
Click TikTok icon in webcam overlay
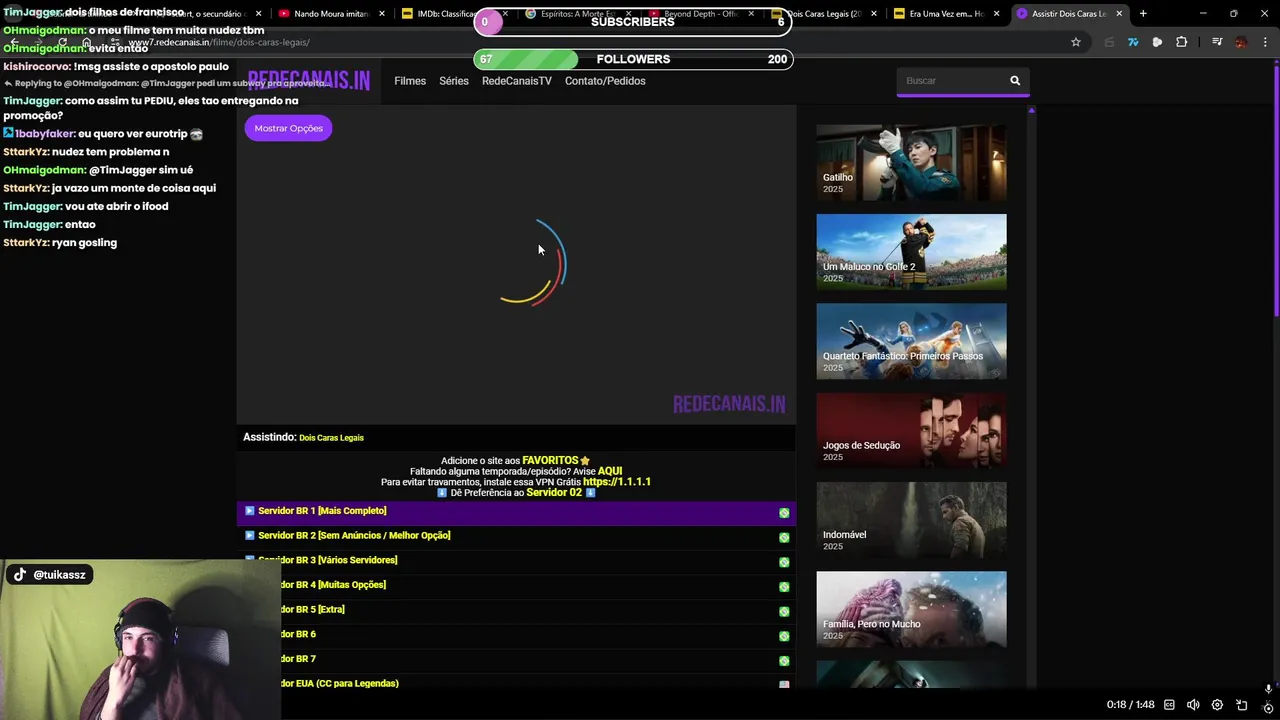point(20,575)
